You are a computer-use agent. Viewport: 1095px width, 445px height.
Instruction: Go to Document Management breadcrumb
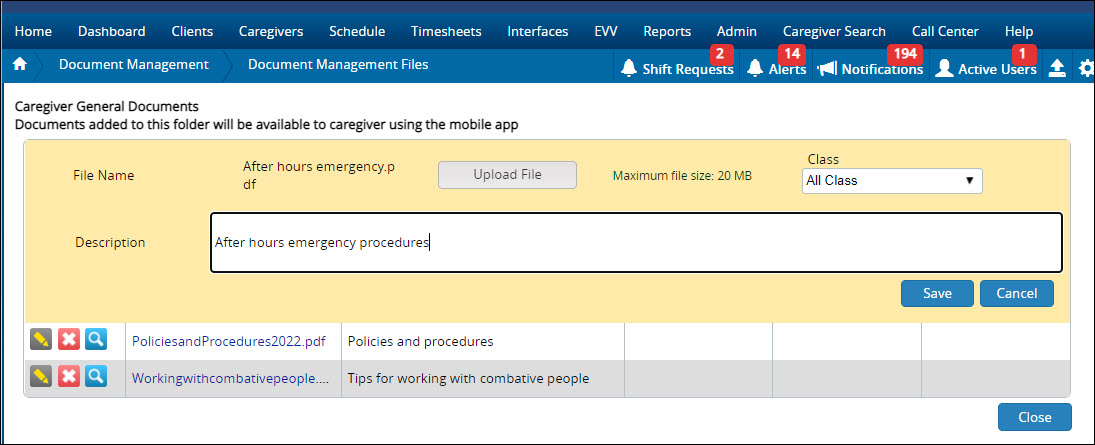coord(133,64)
